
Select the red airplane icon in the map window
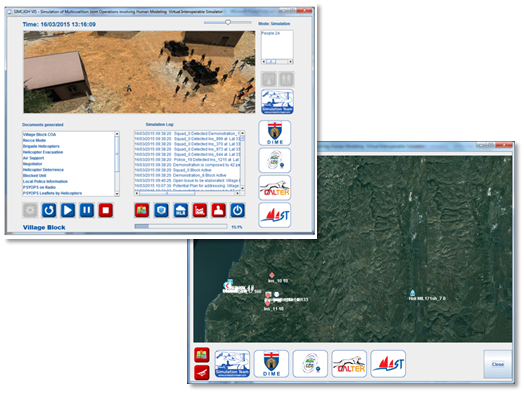[202, 373]
